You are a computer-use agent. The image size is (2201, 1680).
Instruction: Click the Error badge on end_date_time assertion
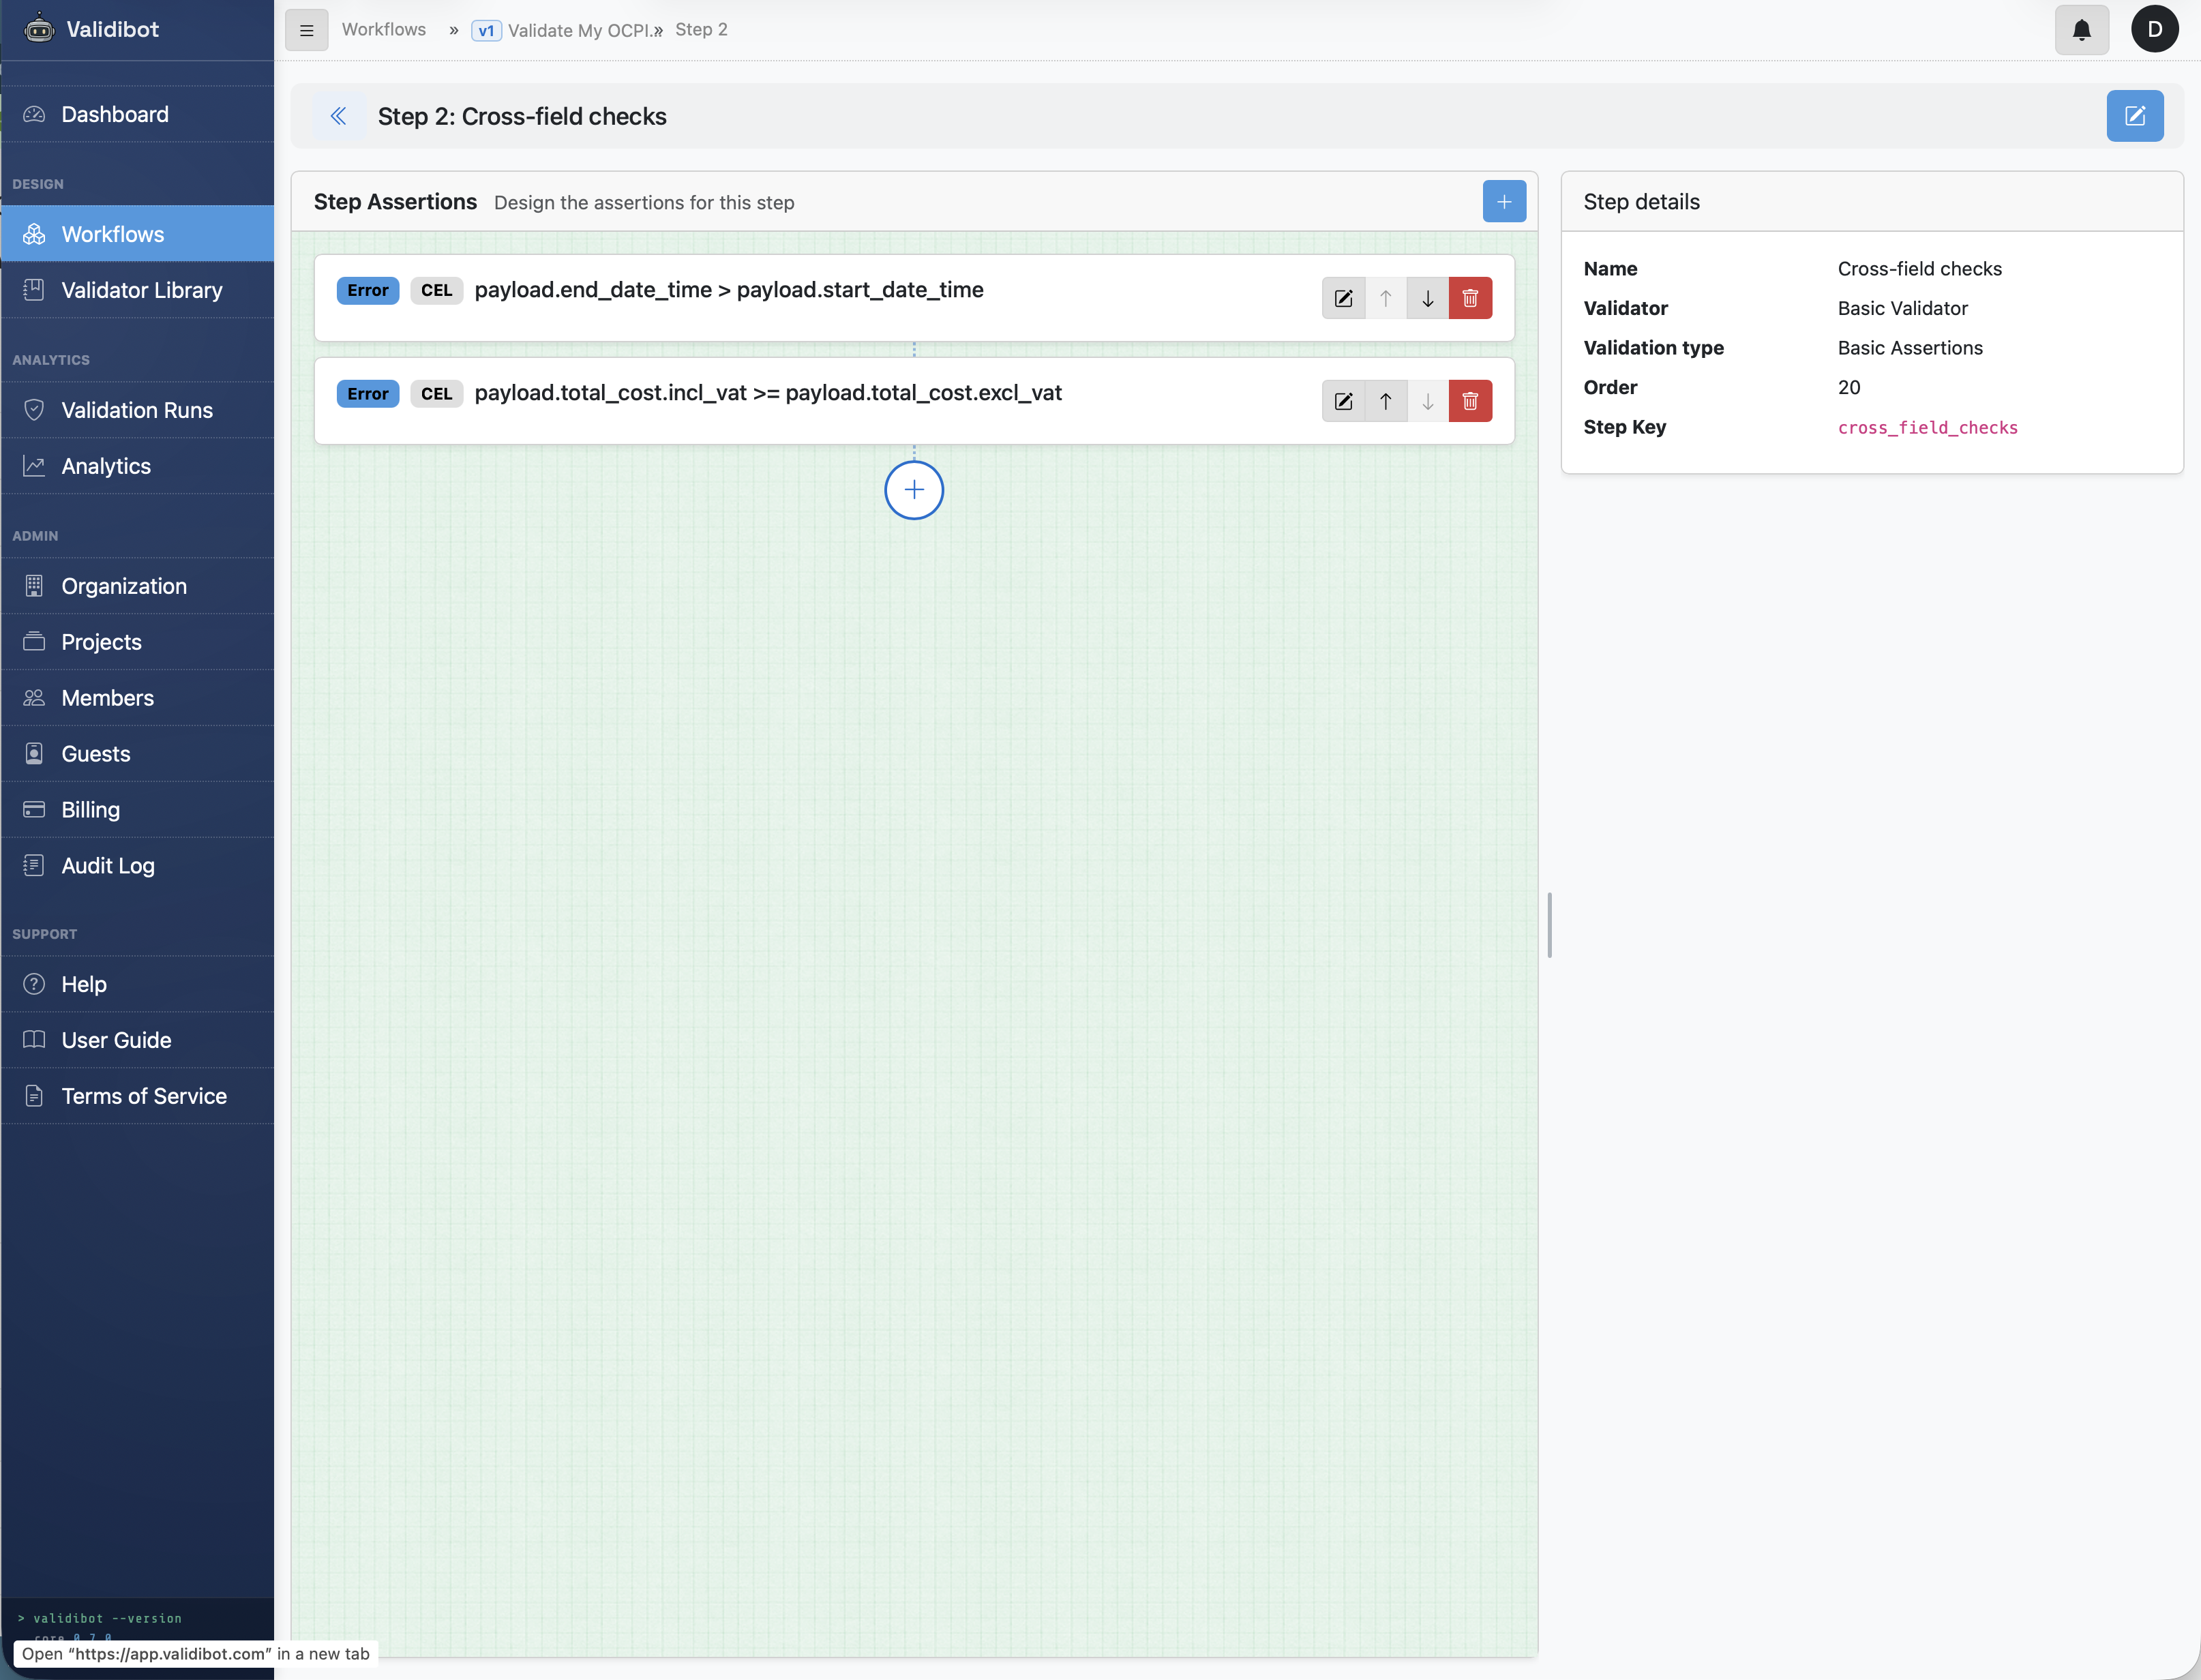point(367,290)
